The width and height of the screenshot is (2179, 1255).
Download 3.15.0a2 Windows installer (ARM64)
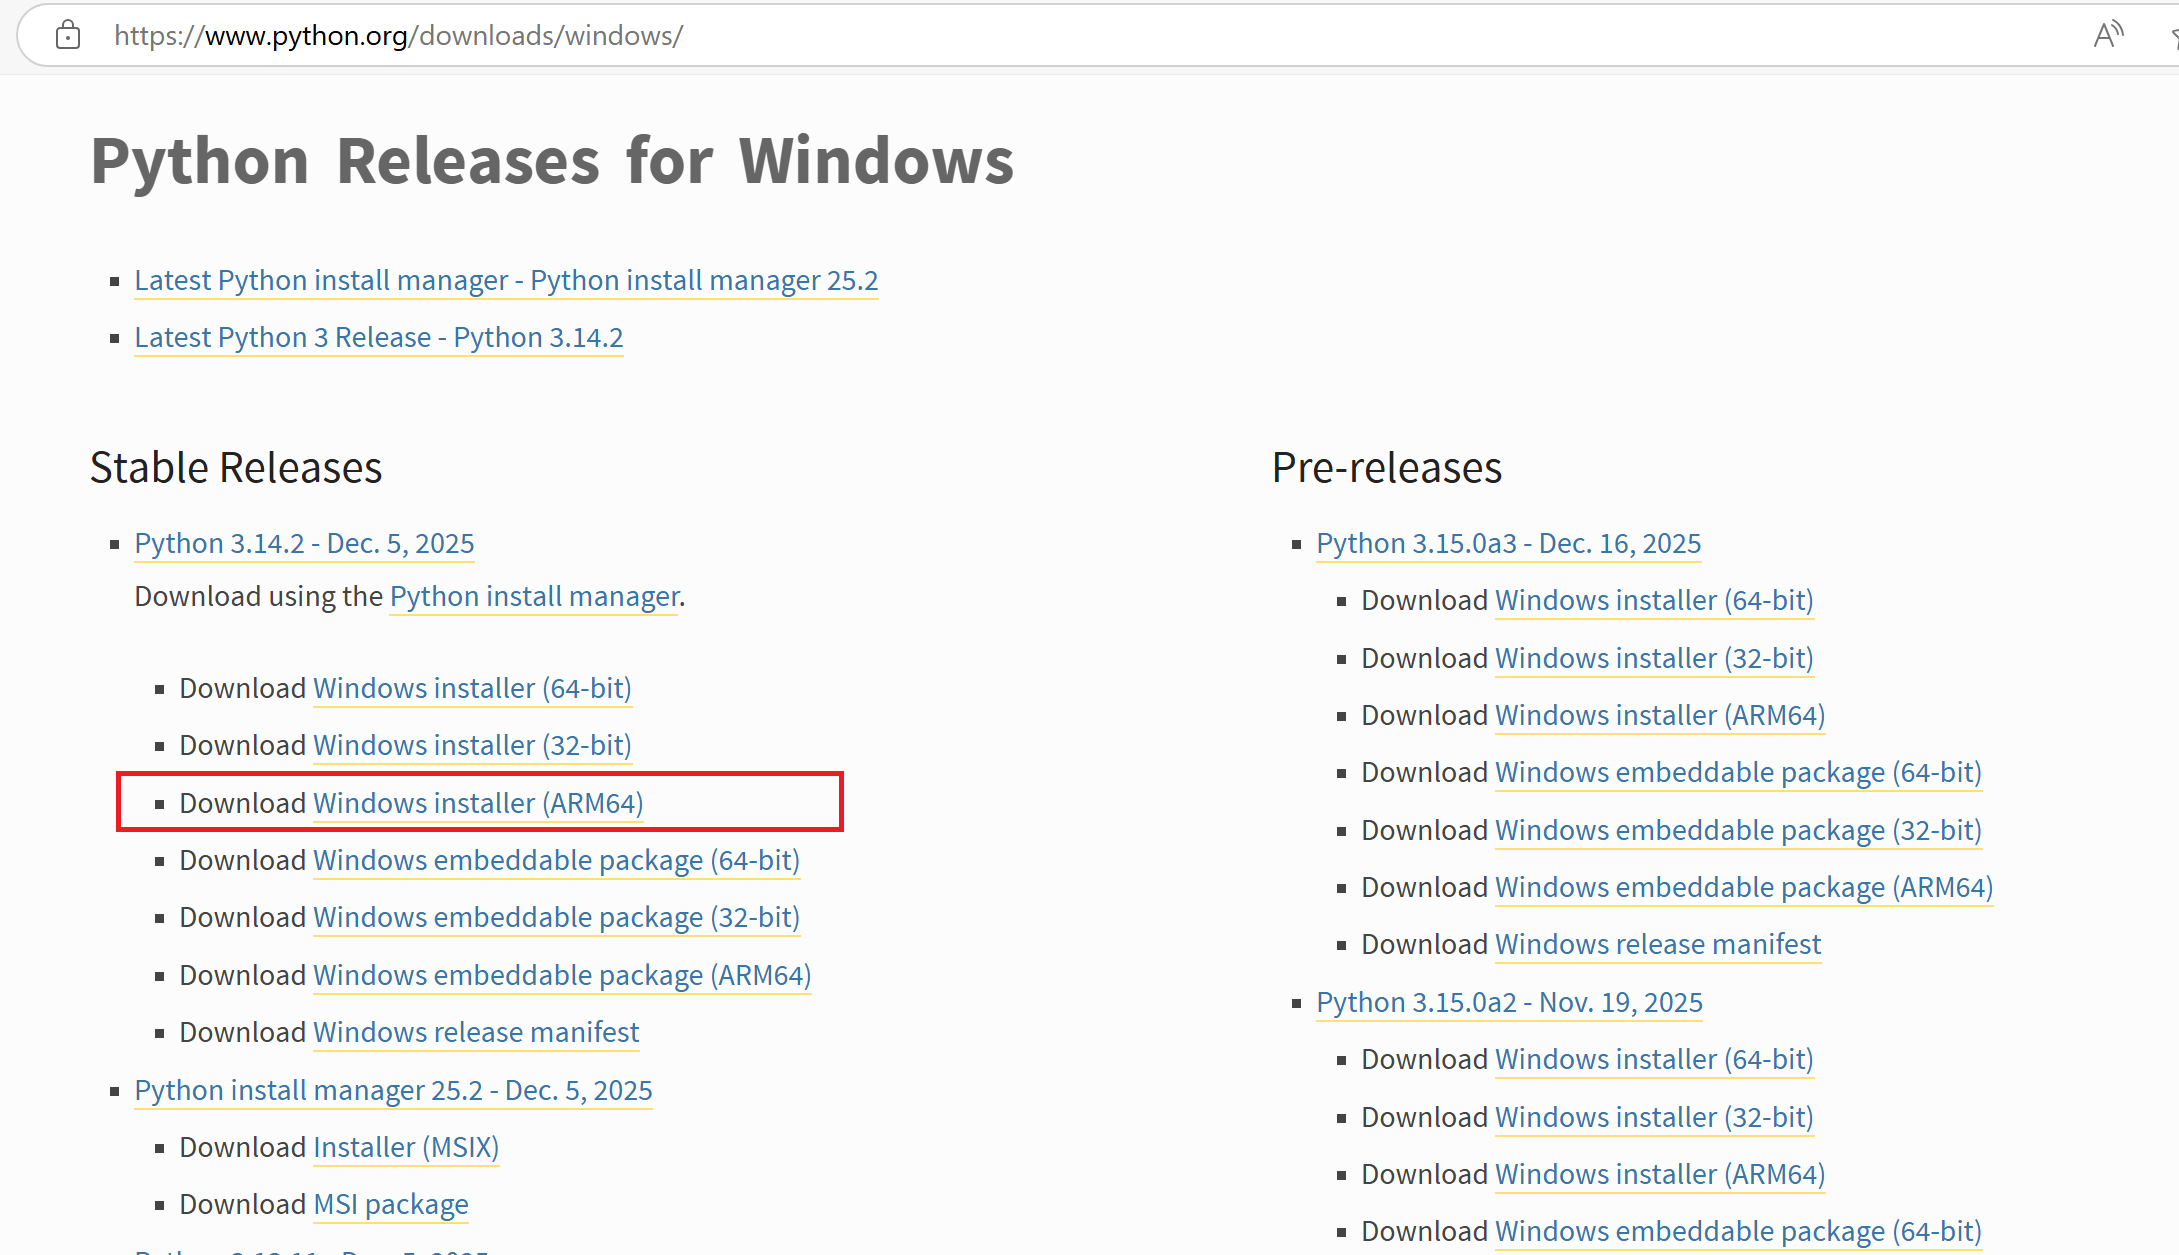pyautogui.click(x=1660, y=1174)
